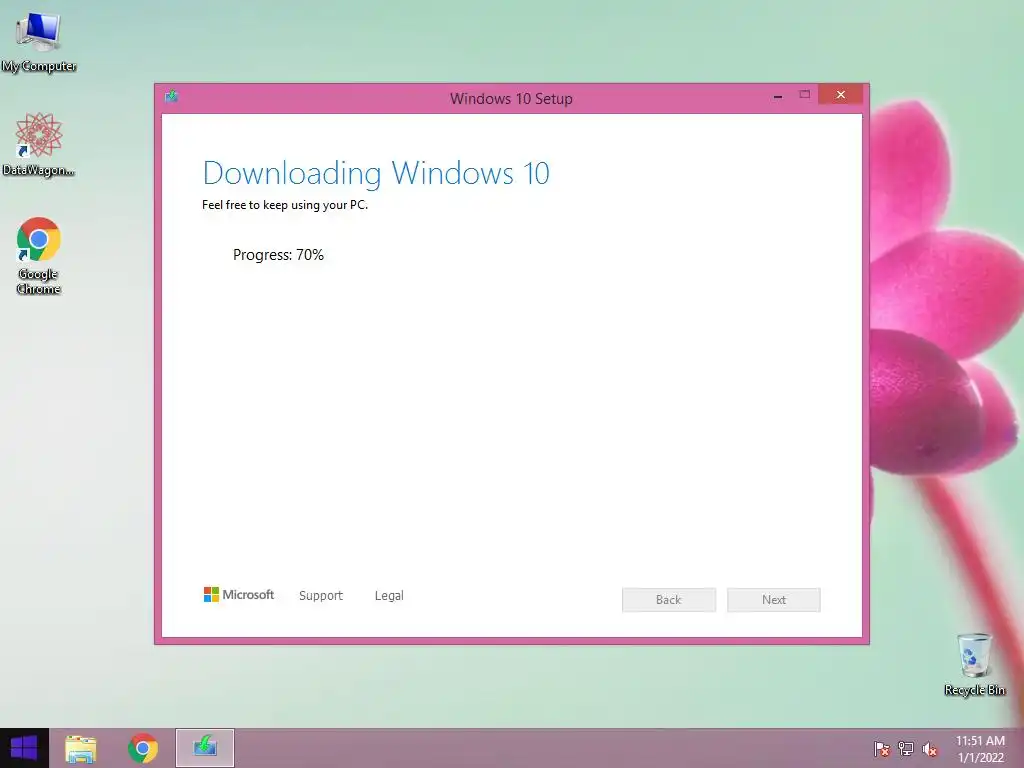The height and width of the screenshot is (768, 1024).
Task: Click the Windows Start button
Action: pos(24,748)
